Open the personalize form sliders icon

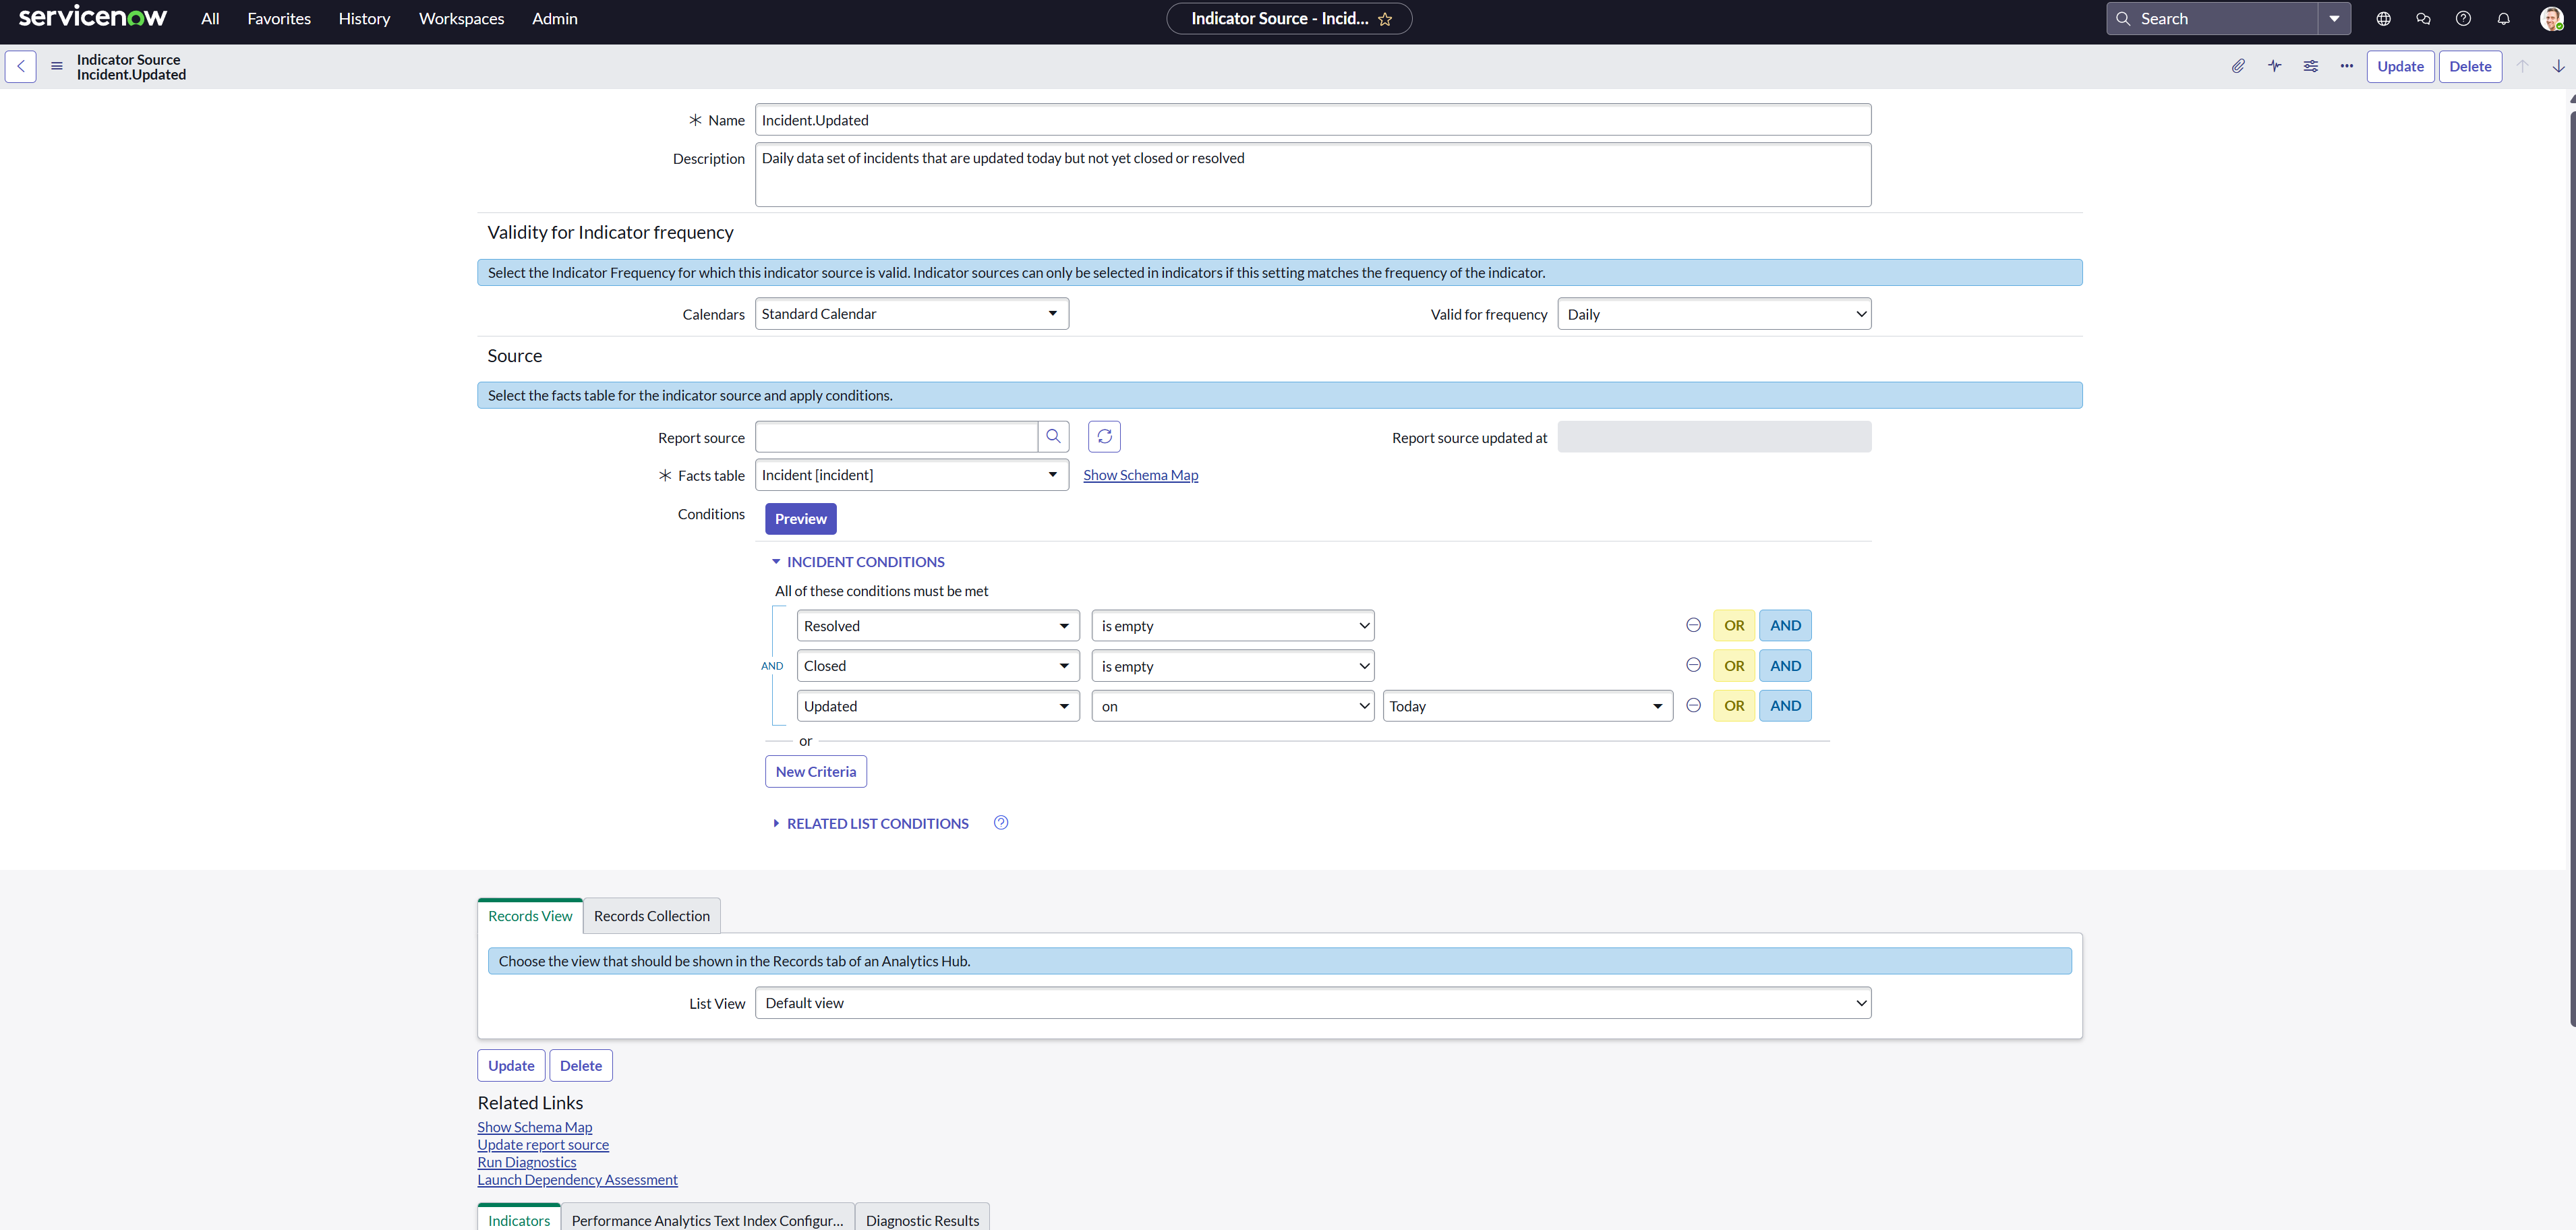[x=2310, y=66]
